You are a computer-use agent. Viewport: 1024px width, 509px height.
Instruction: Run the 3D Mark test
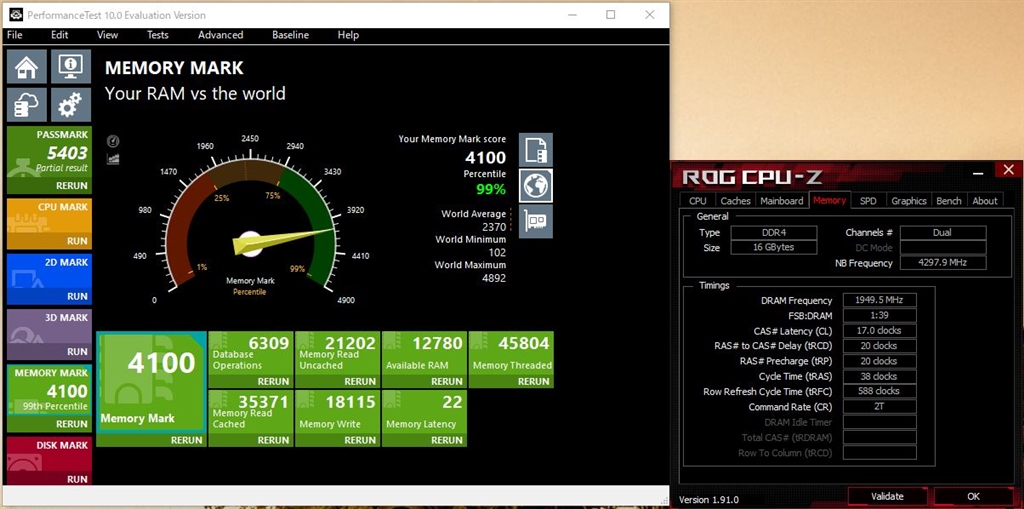point(77,352)
